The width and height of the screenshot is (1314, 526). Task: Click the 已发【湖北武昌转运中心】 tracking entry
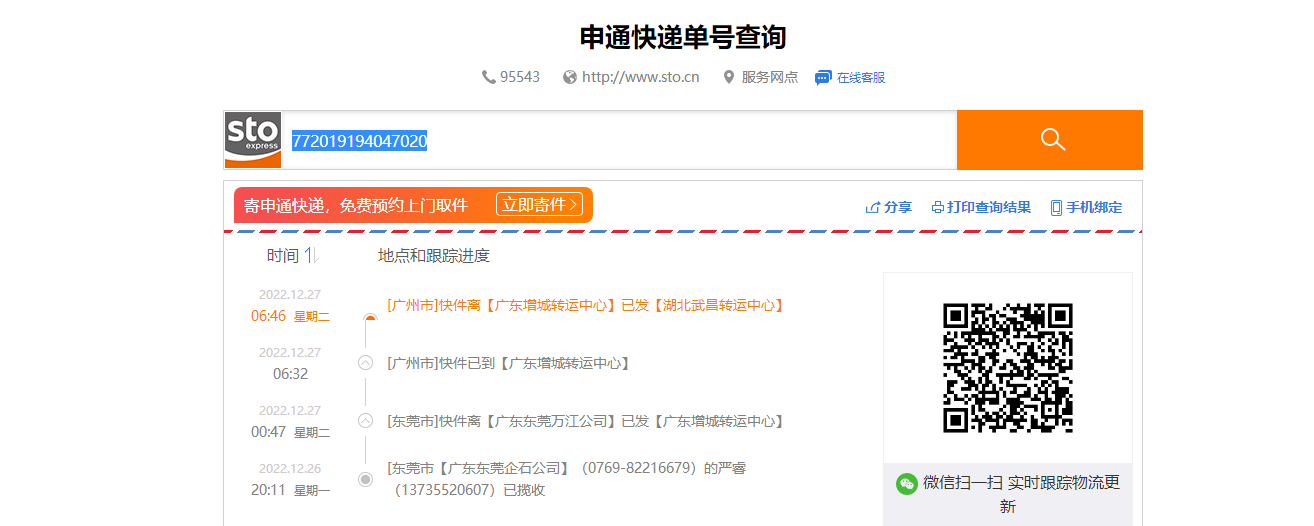[586, 305]
